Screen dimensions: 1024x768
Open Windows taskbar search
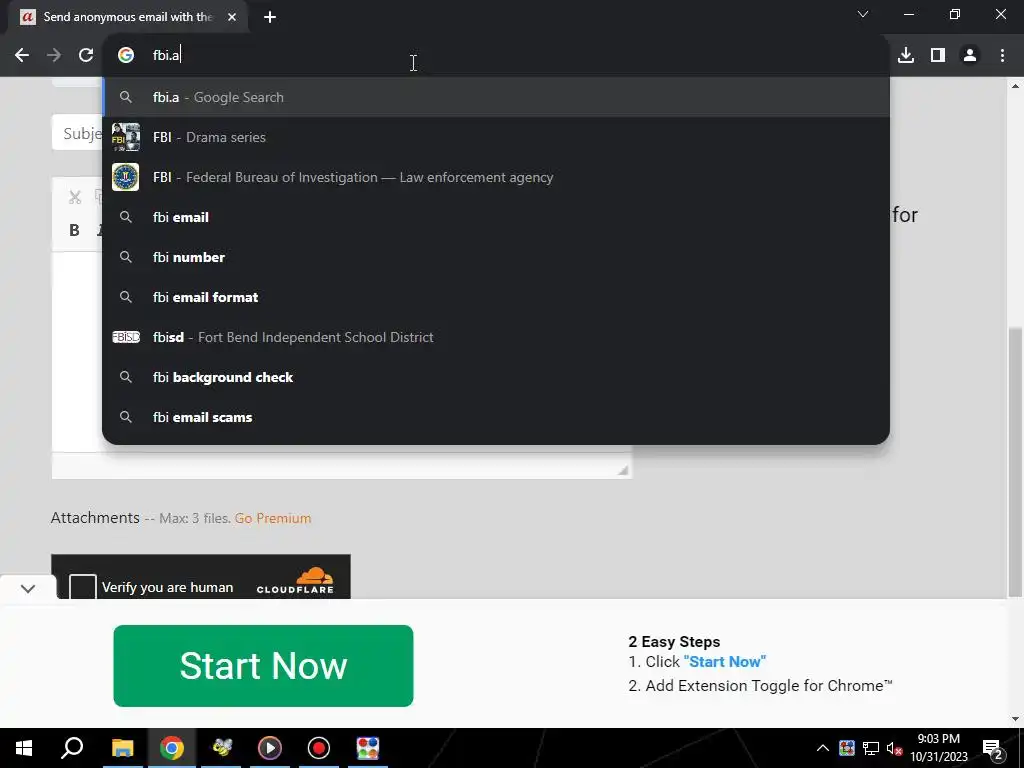[x=72, y=748]
